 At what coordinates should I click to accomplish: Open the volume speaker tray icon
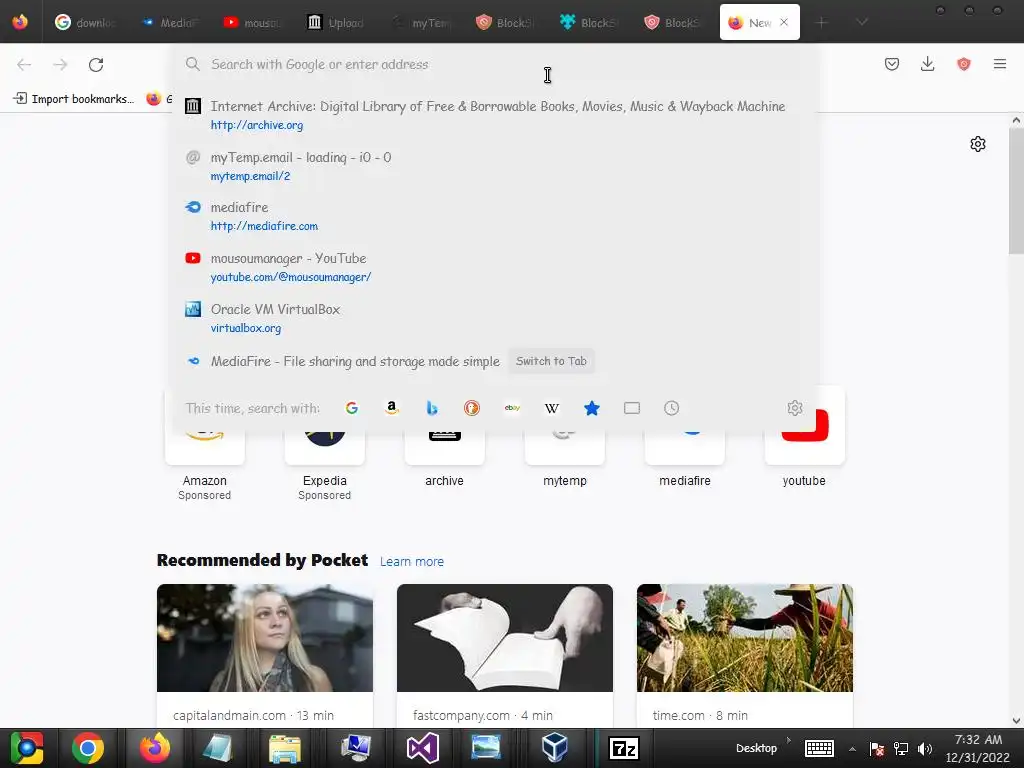coord(924,749)
